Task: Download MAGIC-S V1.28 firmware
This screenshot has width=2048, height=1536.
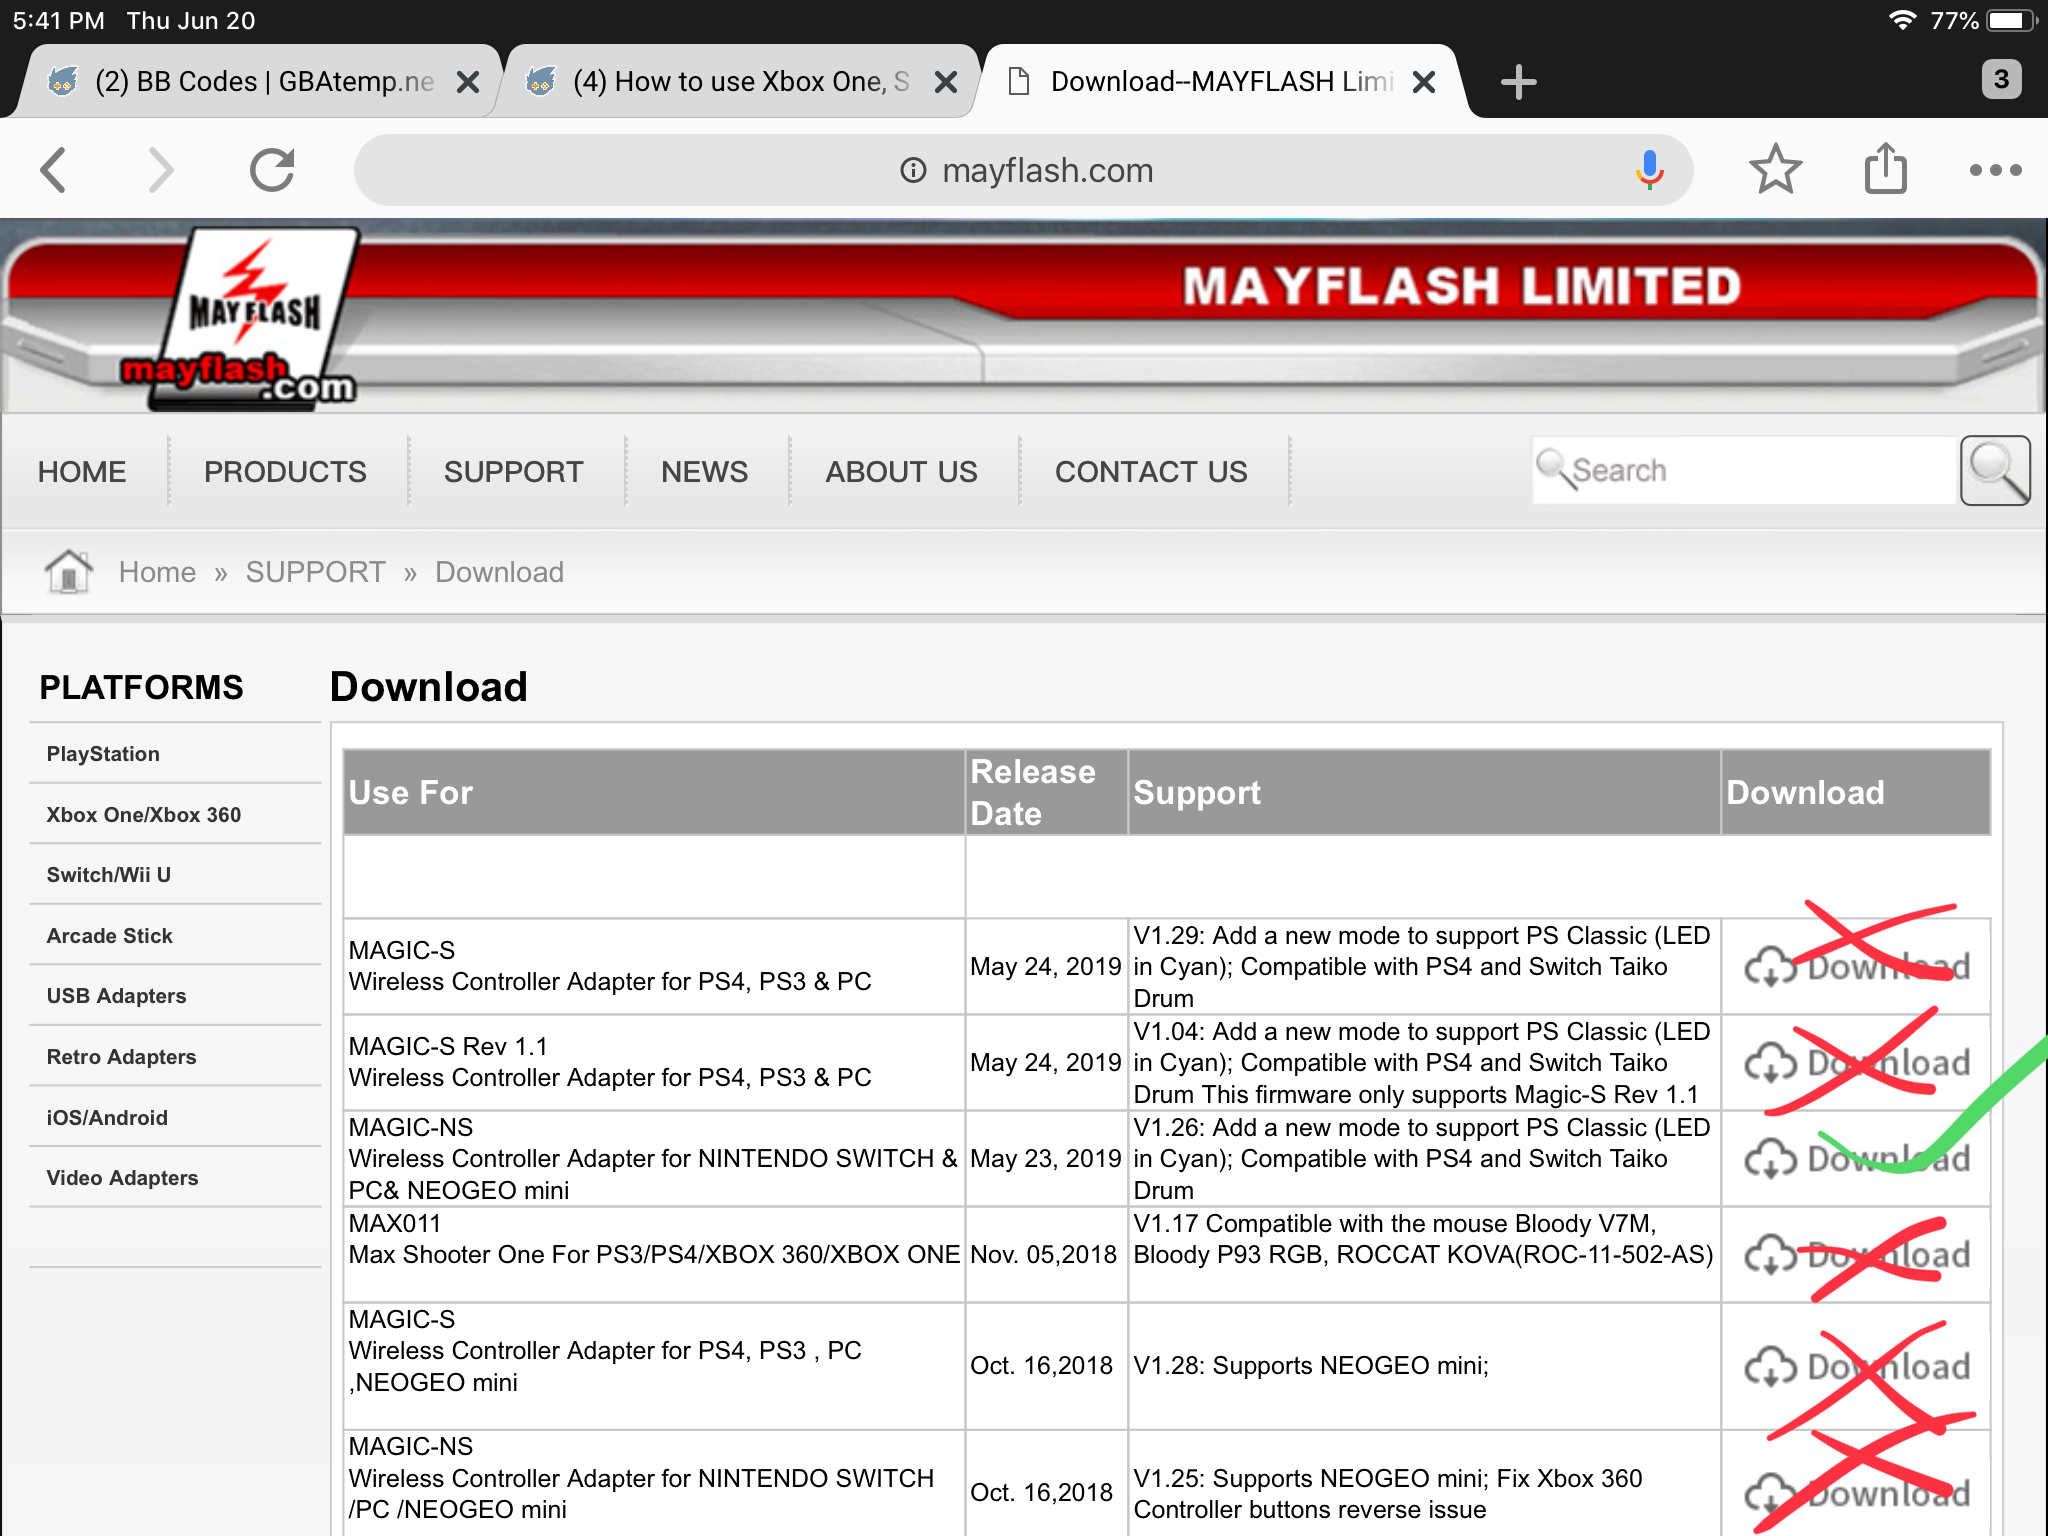Action: point(1857,1366)
